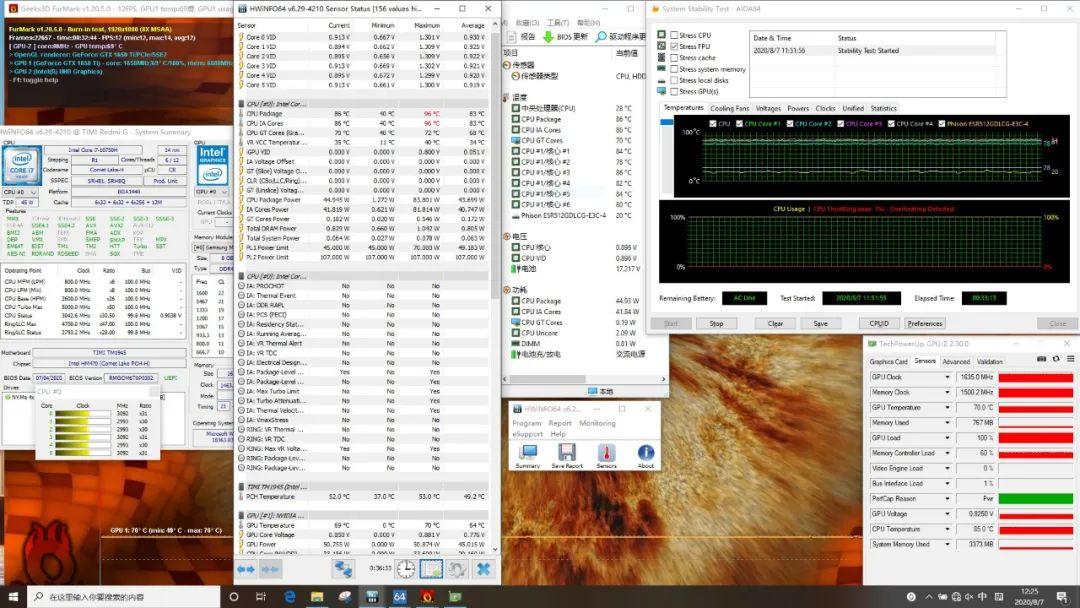Click the Preferences button
The width and height of the screenshot is (1080, 608).
pos(925,323)
